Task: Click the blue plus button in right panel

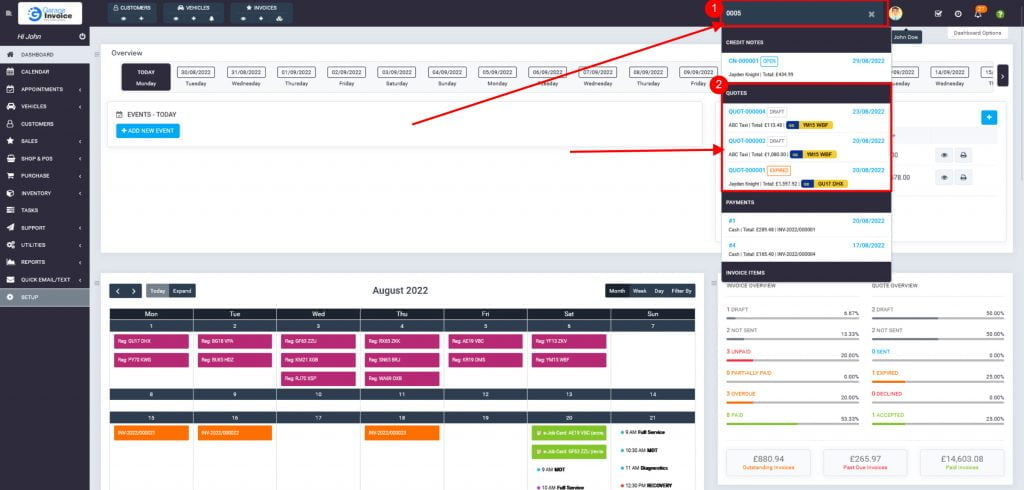Action: (989, 117)
